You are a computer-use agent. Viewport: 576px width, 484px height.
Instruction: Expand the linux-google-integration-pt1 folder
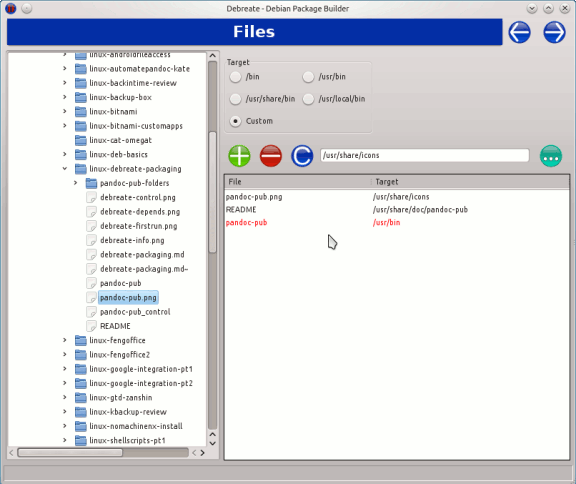pos(65,369)
